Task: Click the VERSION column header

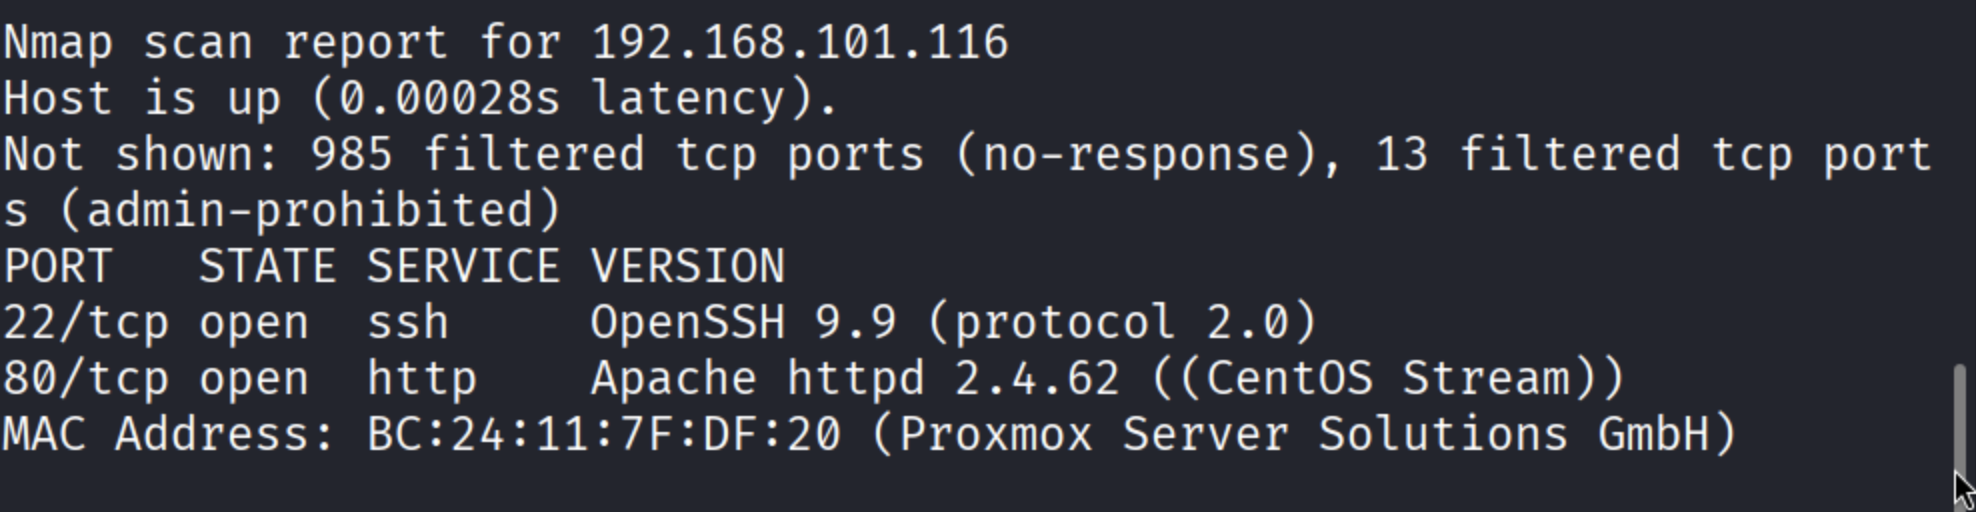Action: pos(688,267)
